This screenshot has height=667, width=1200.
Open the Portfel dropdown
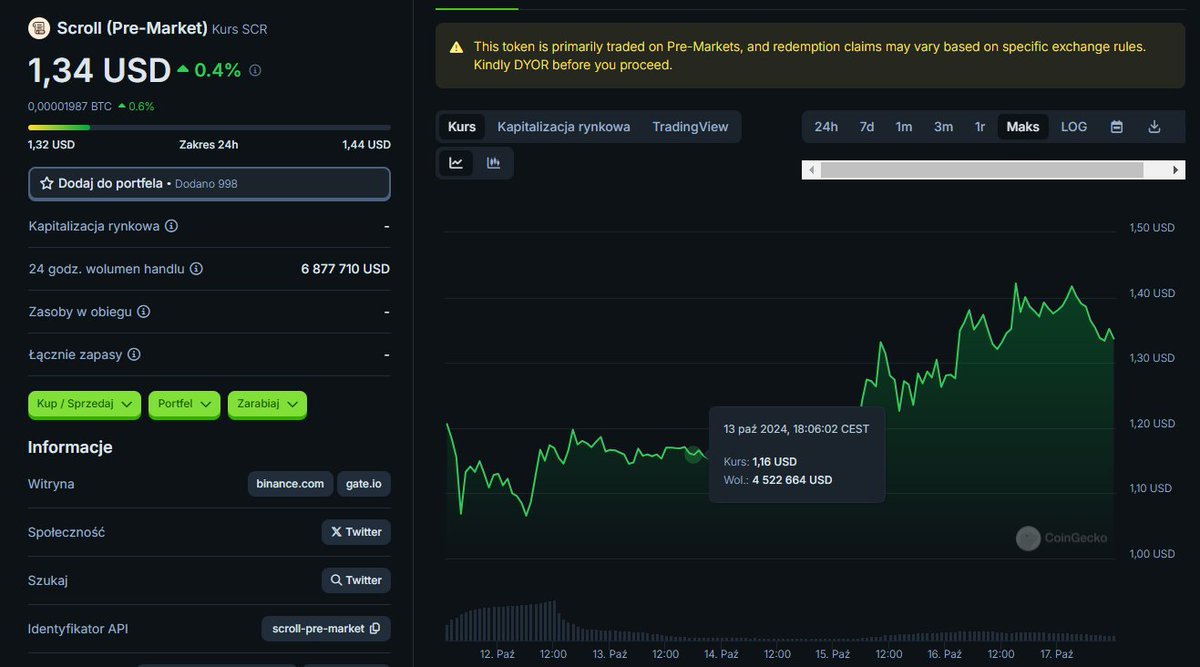(184, 404)
